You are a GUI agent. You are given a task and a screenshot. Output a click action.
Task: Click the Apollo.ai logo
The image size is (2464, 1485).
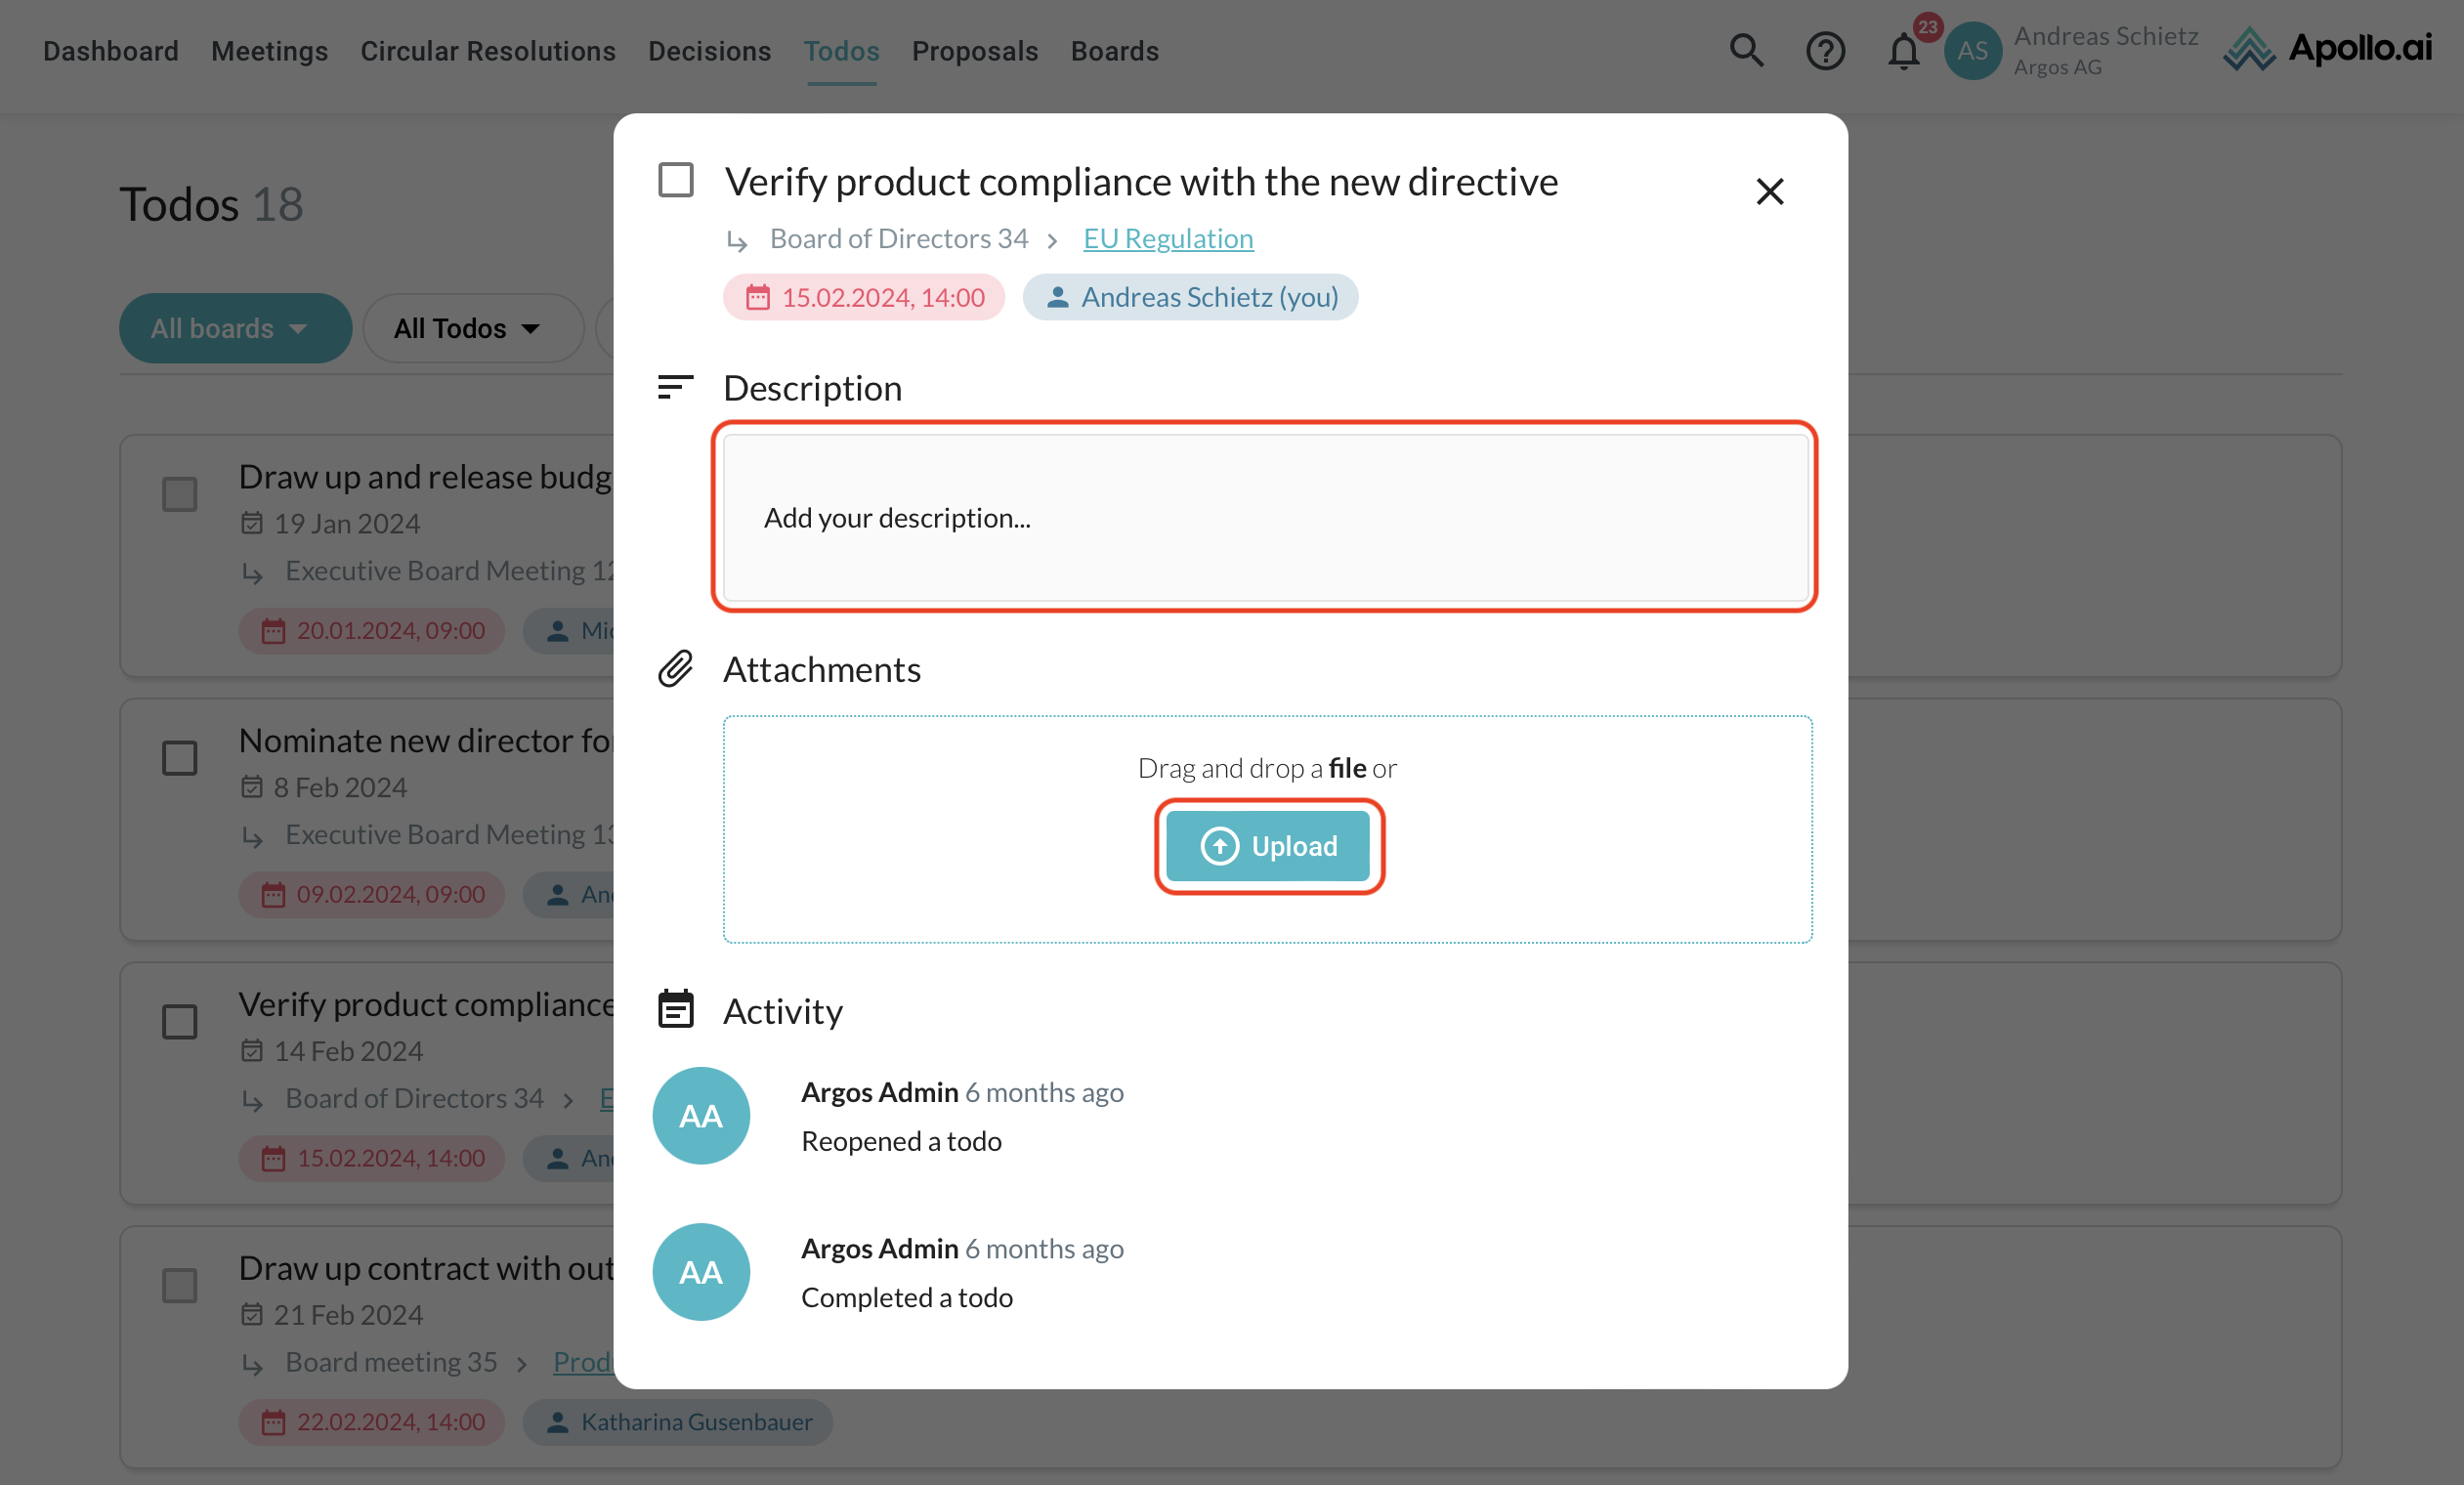[2327, 48]
